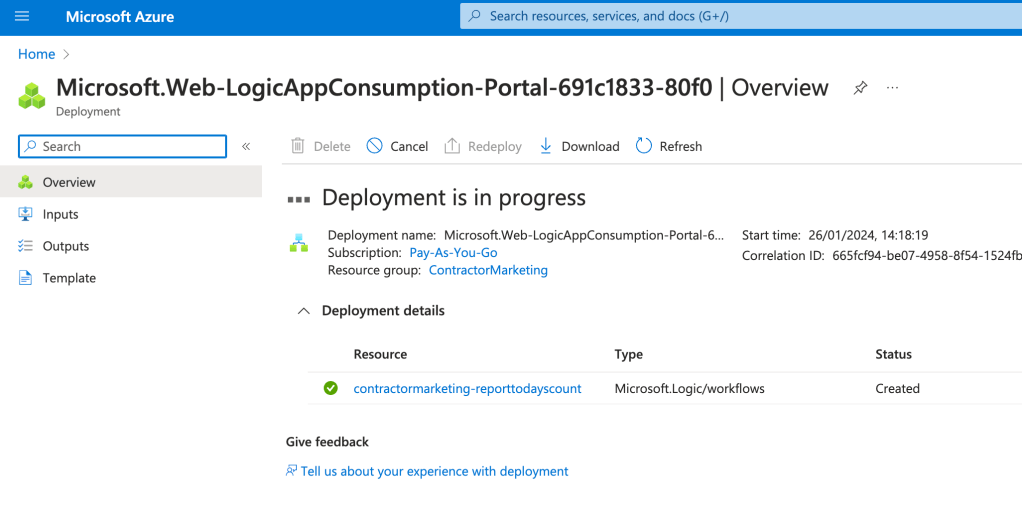Click the Cancel circle-slash icon
The height and width of the screenshot is (527, 1022).
click(x=375, y=146)
